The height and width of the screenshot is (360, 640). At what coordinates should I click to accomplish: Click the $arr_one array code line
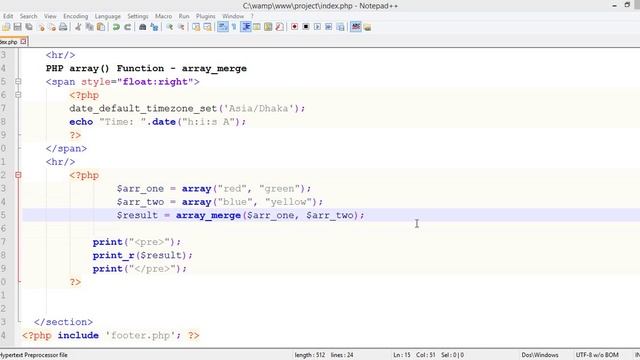[214, 189]
